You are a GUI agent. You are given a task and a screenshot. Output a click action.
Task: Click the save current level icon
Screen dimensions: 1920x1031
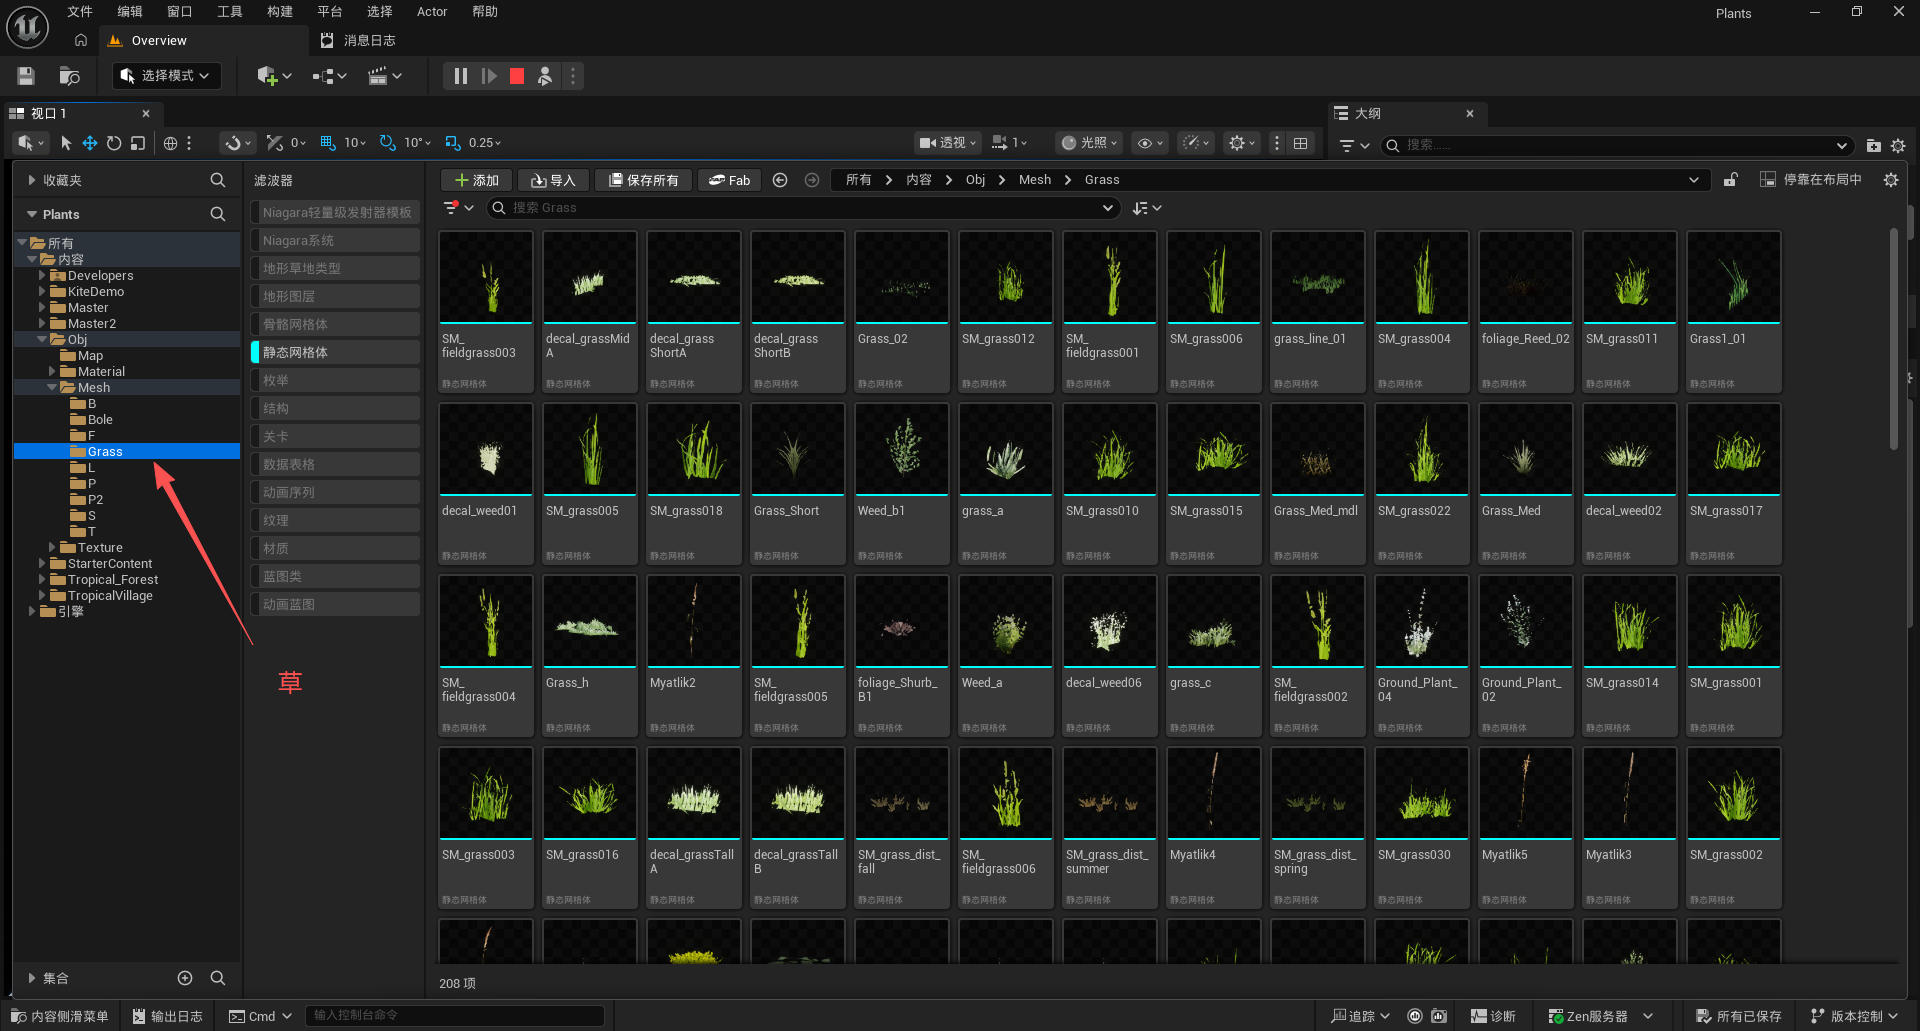tap(26, 76)
